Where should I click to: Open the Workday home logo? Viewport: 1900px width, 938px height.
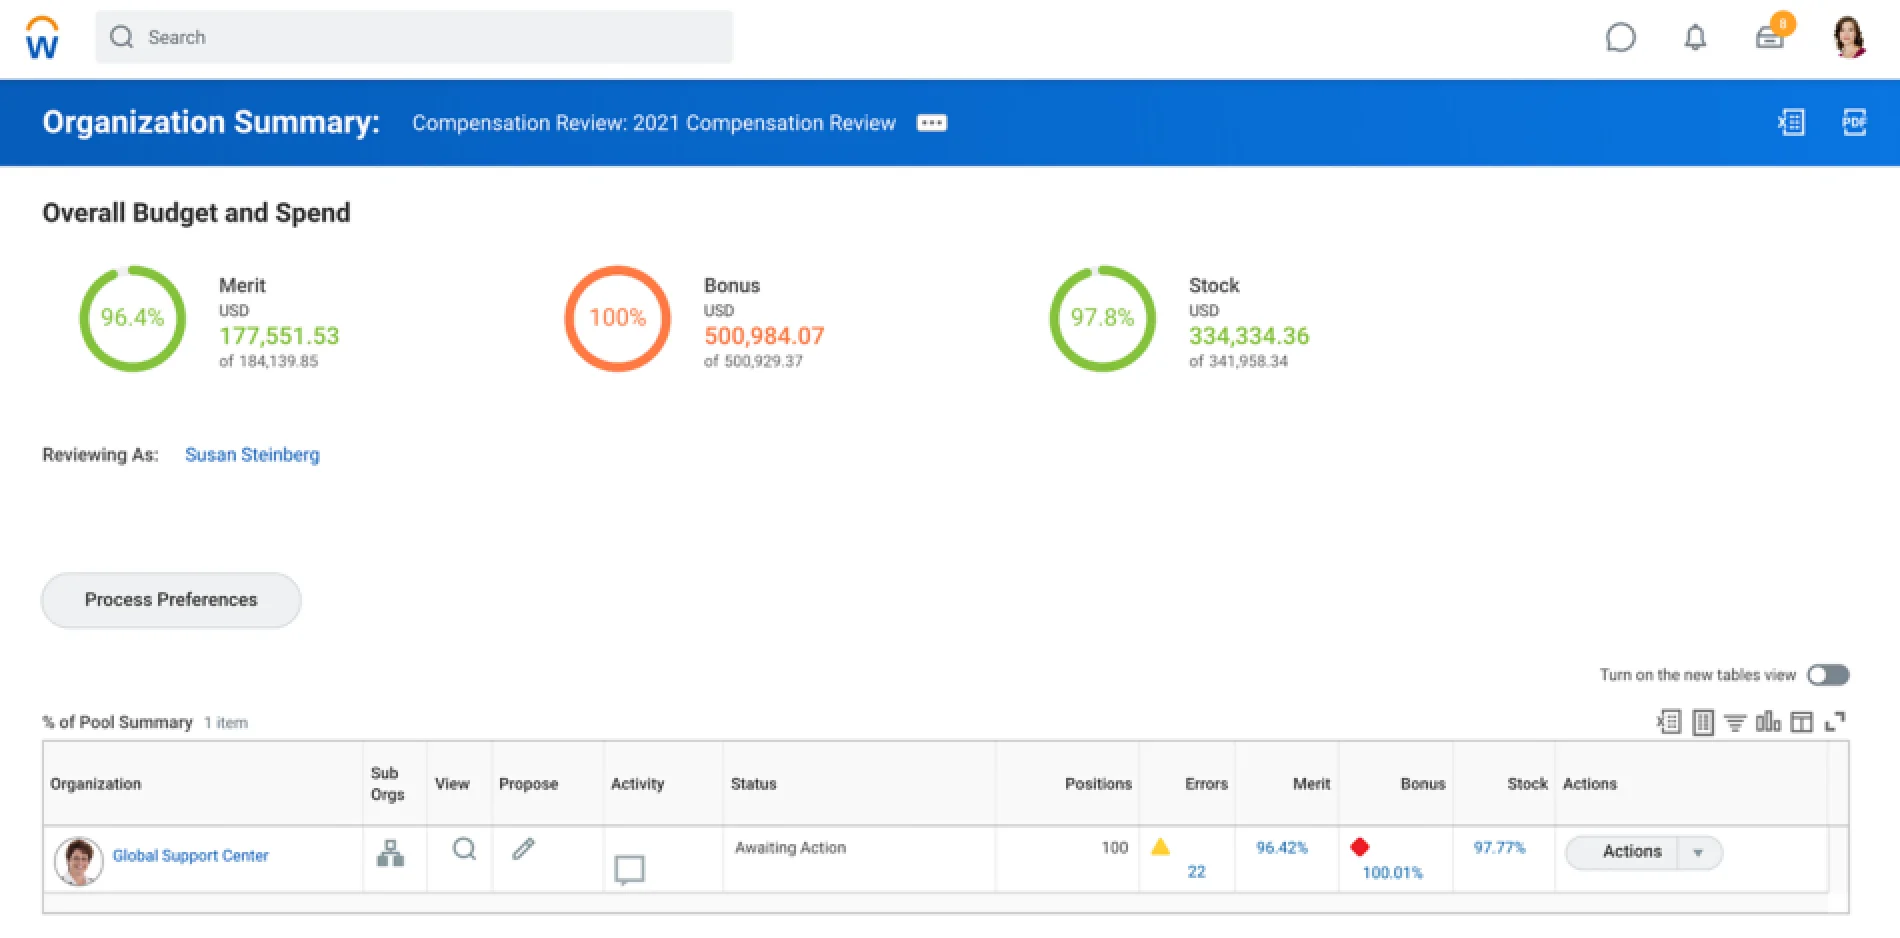pos(42,38)
